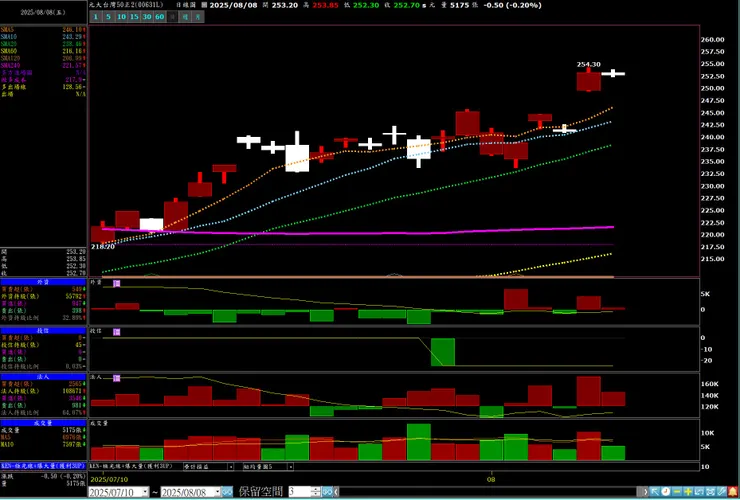The image size is (740, 500).
Task: Click the green 投信 sell bar
Action: pyautogui.click(x=443, y=352)
